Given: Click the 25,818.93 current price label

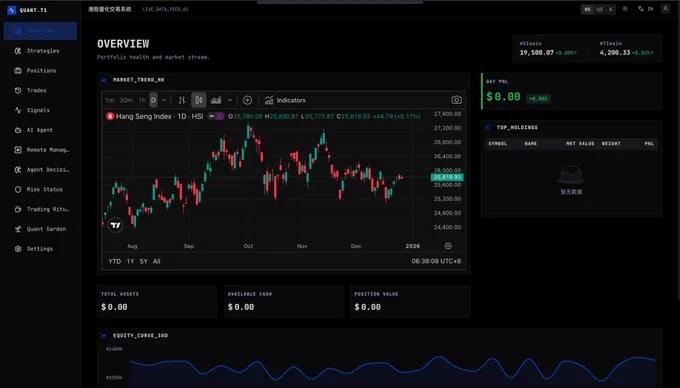Looking at the screenshot, I should click(x=447, y=177).
